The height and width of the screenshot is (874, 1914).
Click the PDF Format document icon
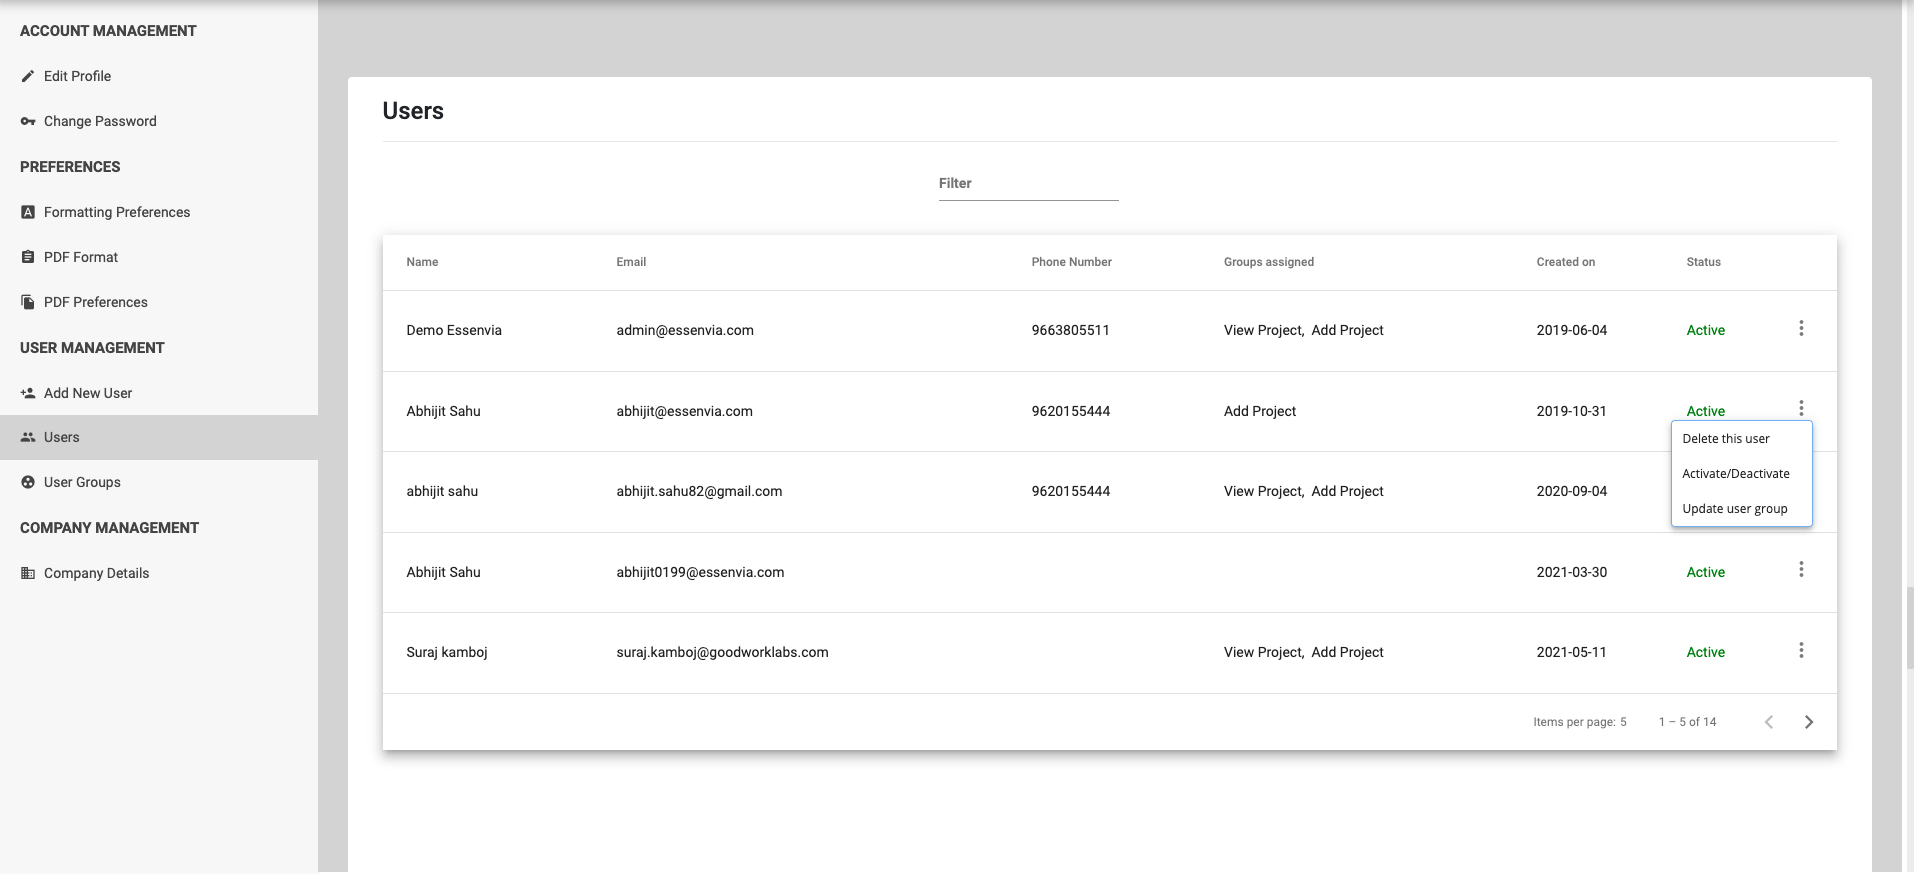[x=28, y=257]
